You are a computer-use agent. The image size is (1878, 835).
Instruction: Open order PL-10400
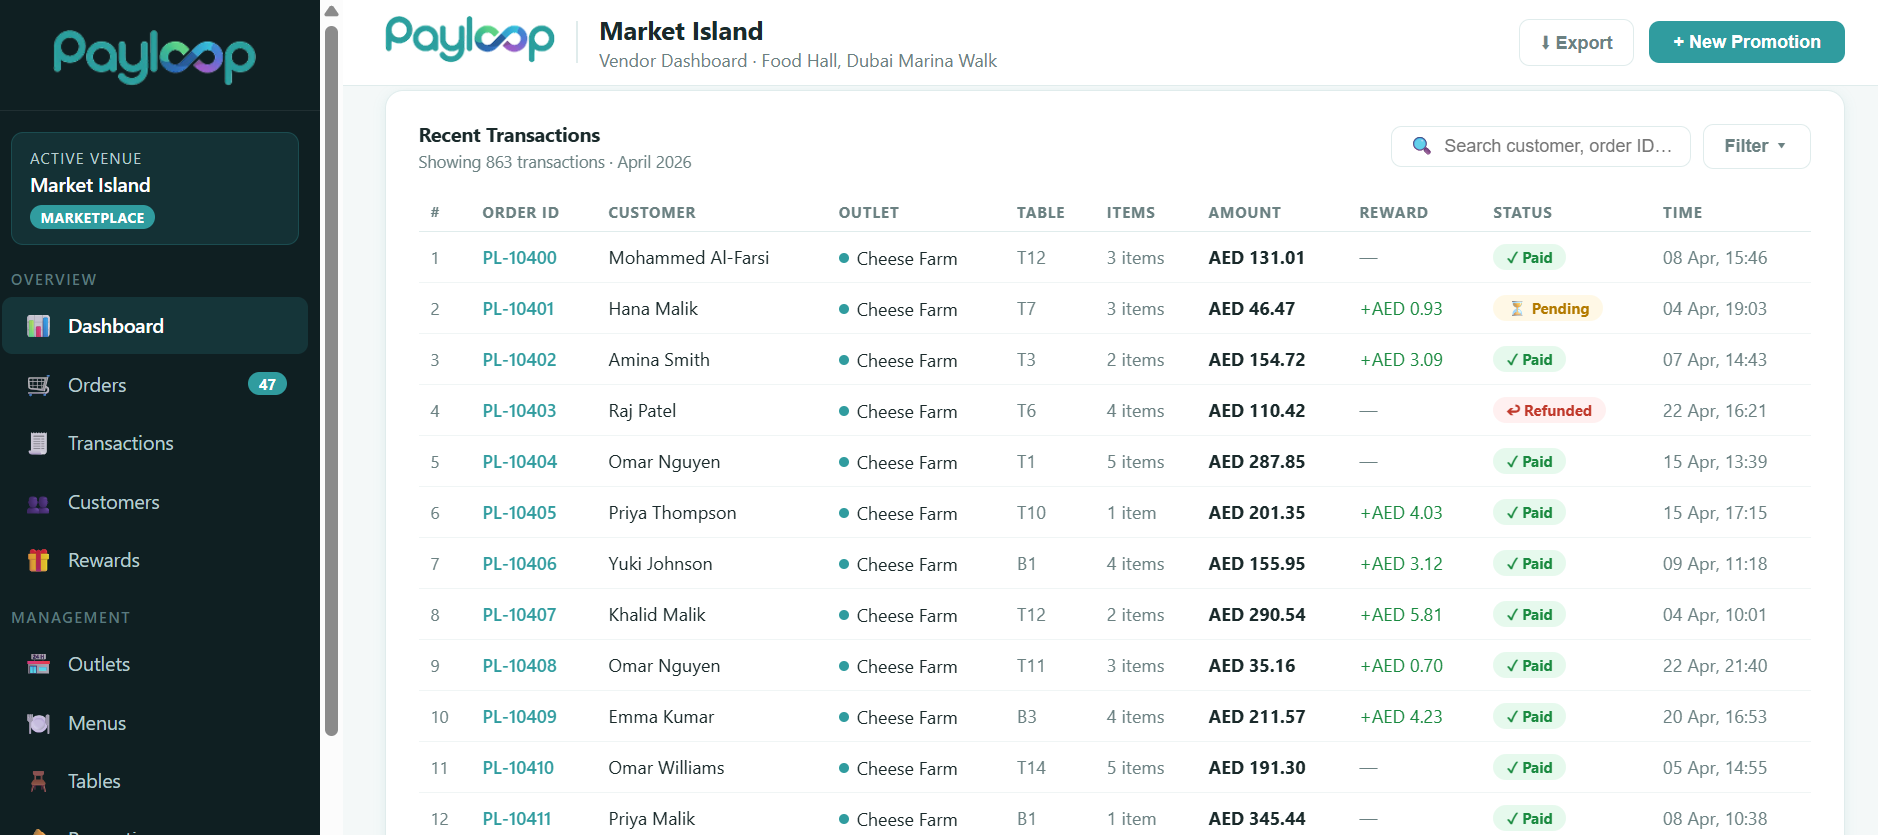[x=519, y=257]
